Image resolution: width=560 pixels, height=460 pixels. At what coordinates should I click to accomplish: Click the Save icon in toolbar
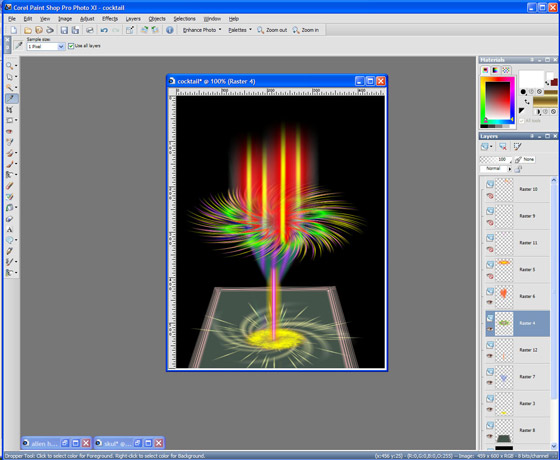click(x=64, y=30)
